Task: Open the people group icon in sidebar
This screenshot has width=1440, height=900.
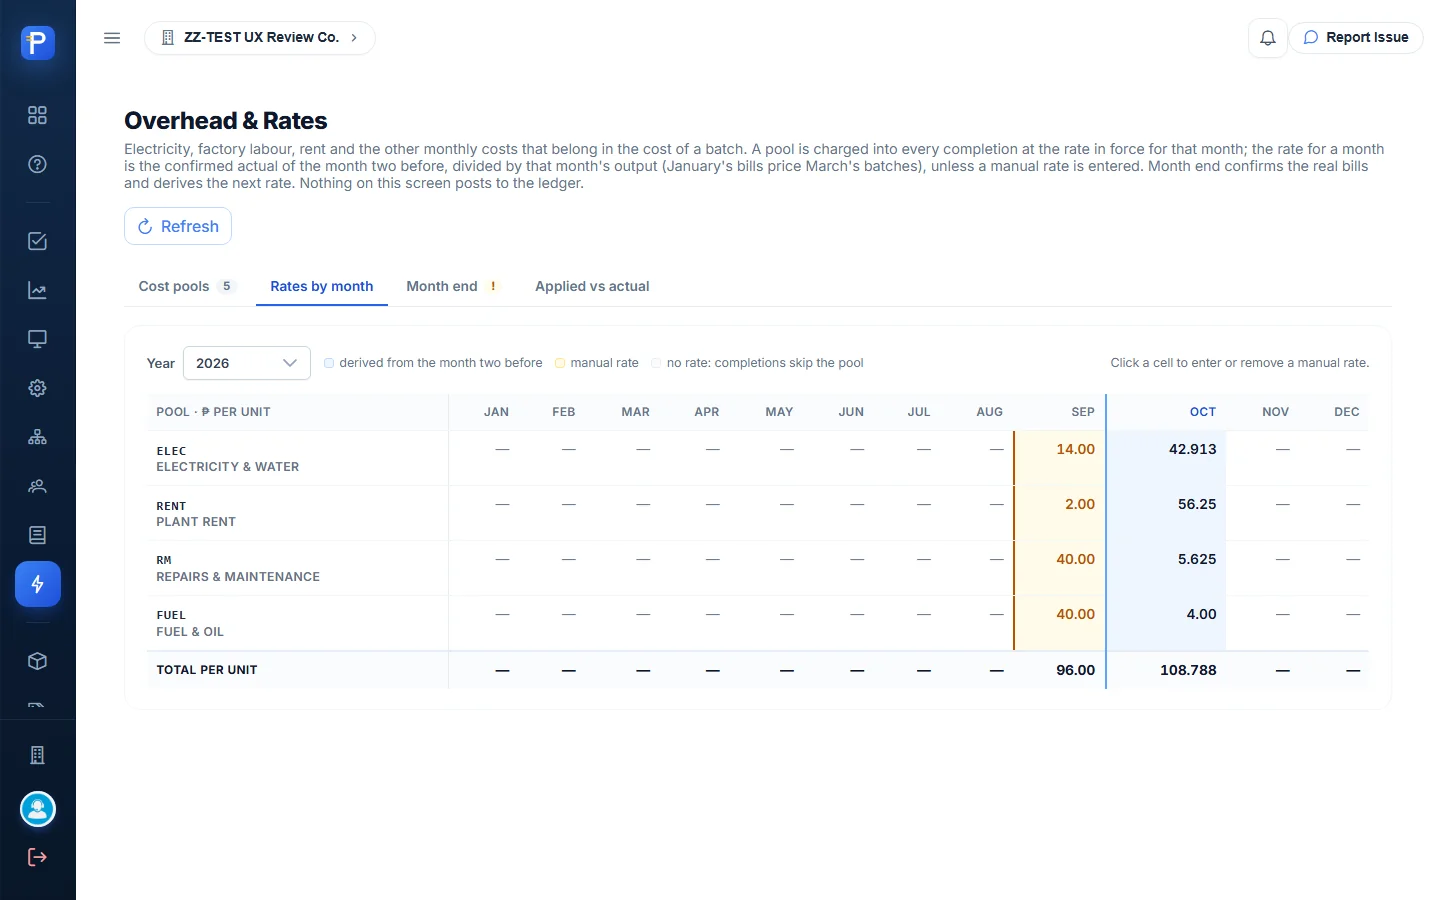Action: point(37,486)
